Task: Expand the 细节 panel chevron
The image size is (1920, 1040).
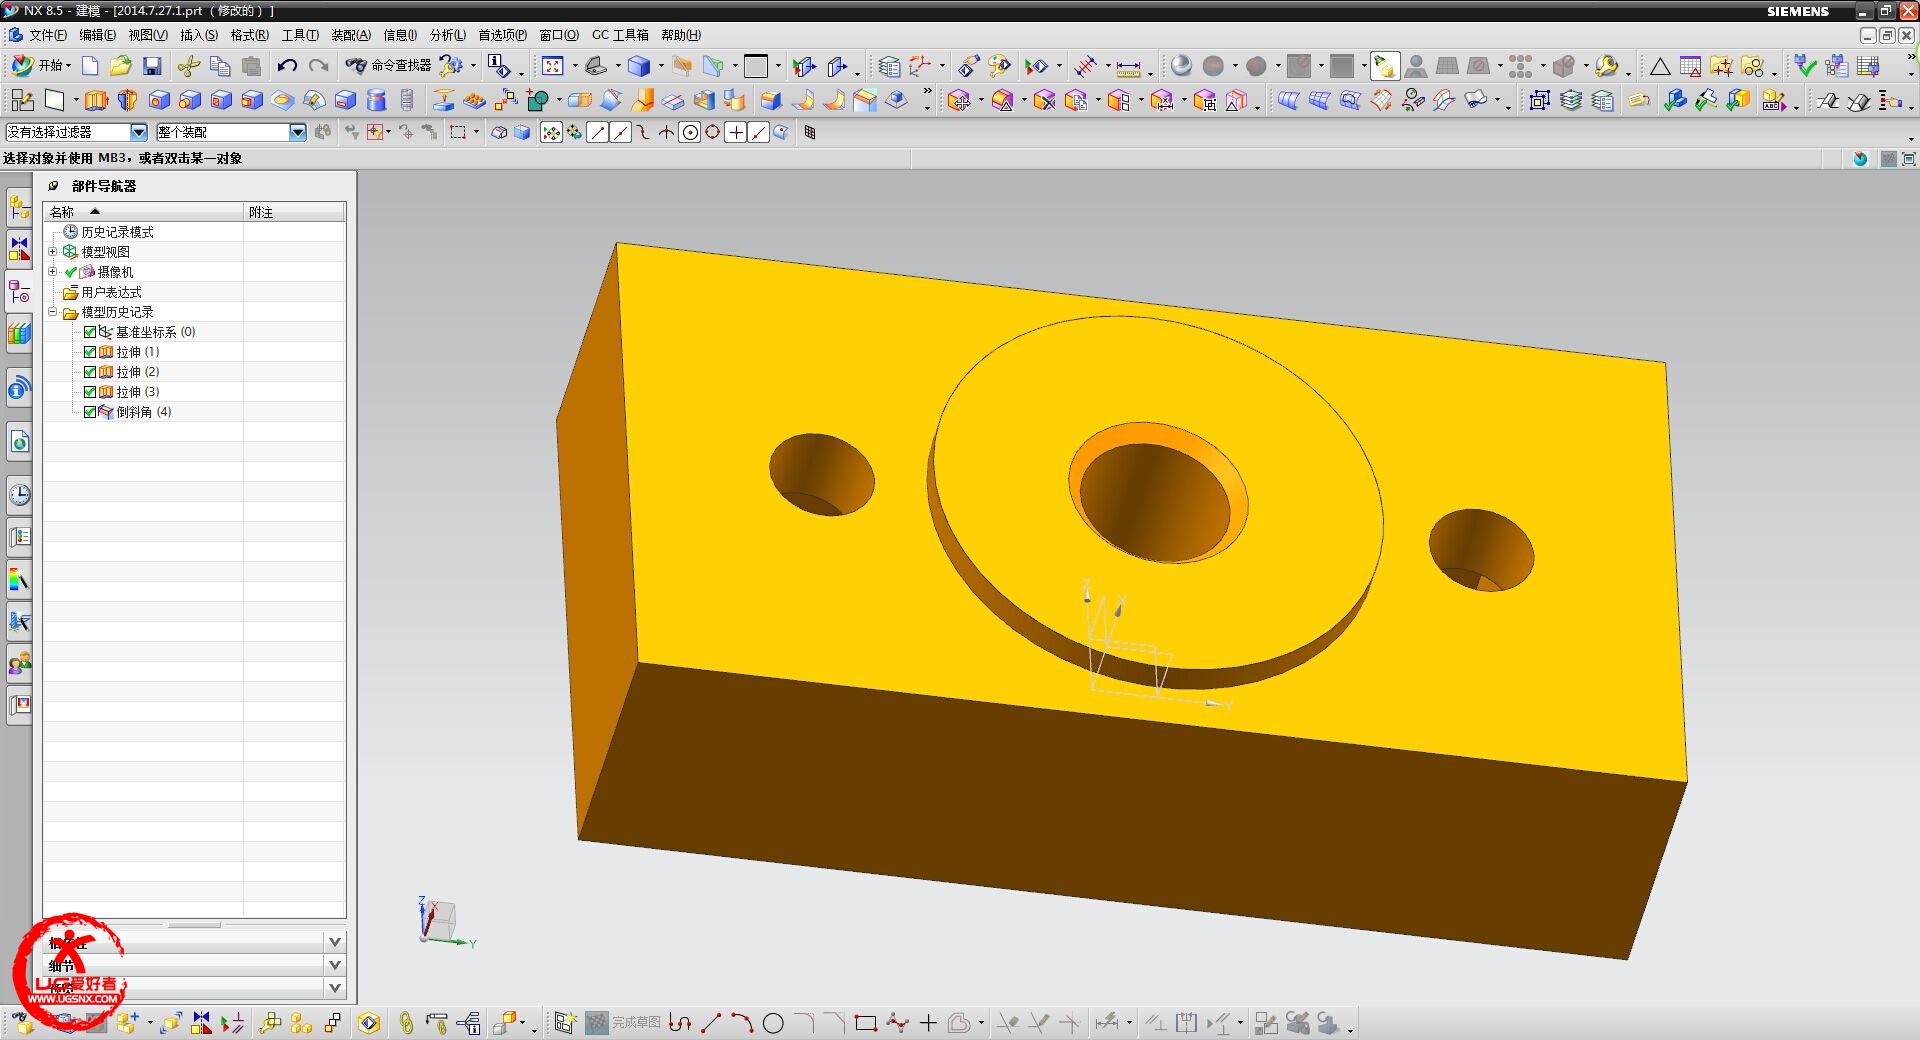Action: pyautogui.click(x=335, y=965)
